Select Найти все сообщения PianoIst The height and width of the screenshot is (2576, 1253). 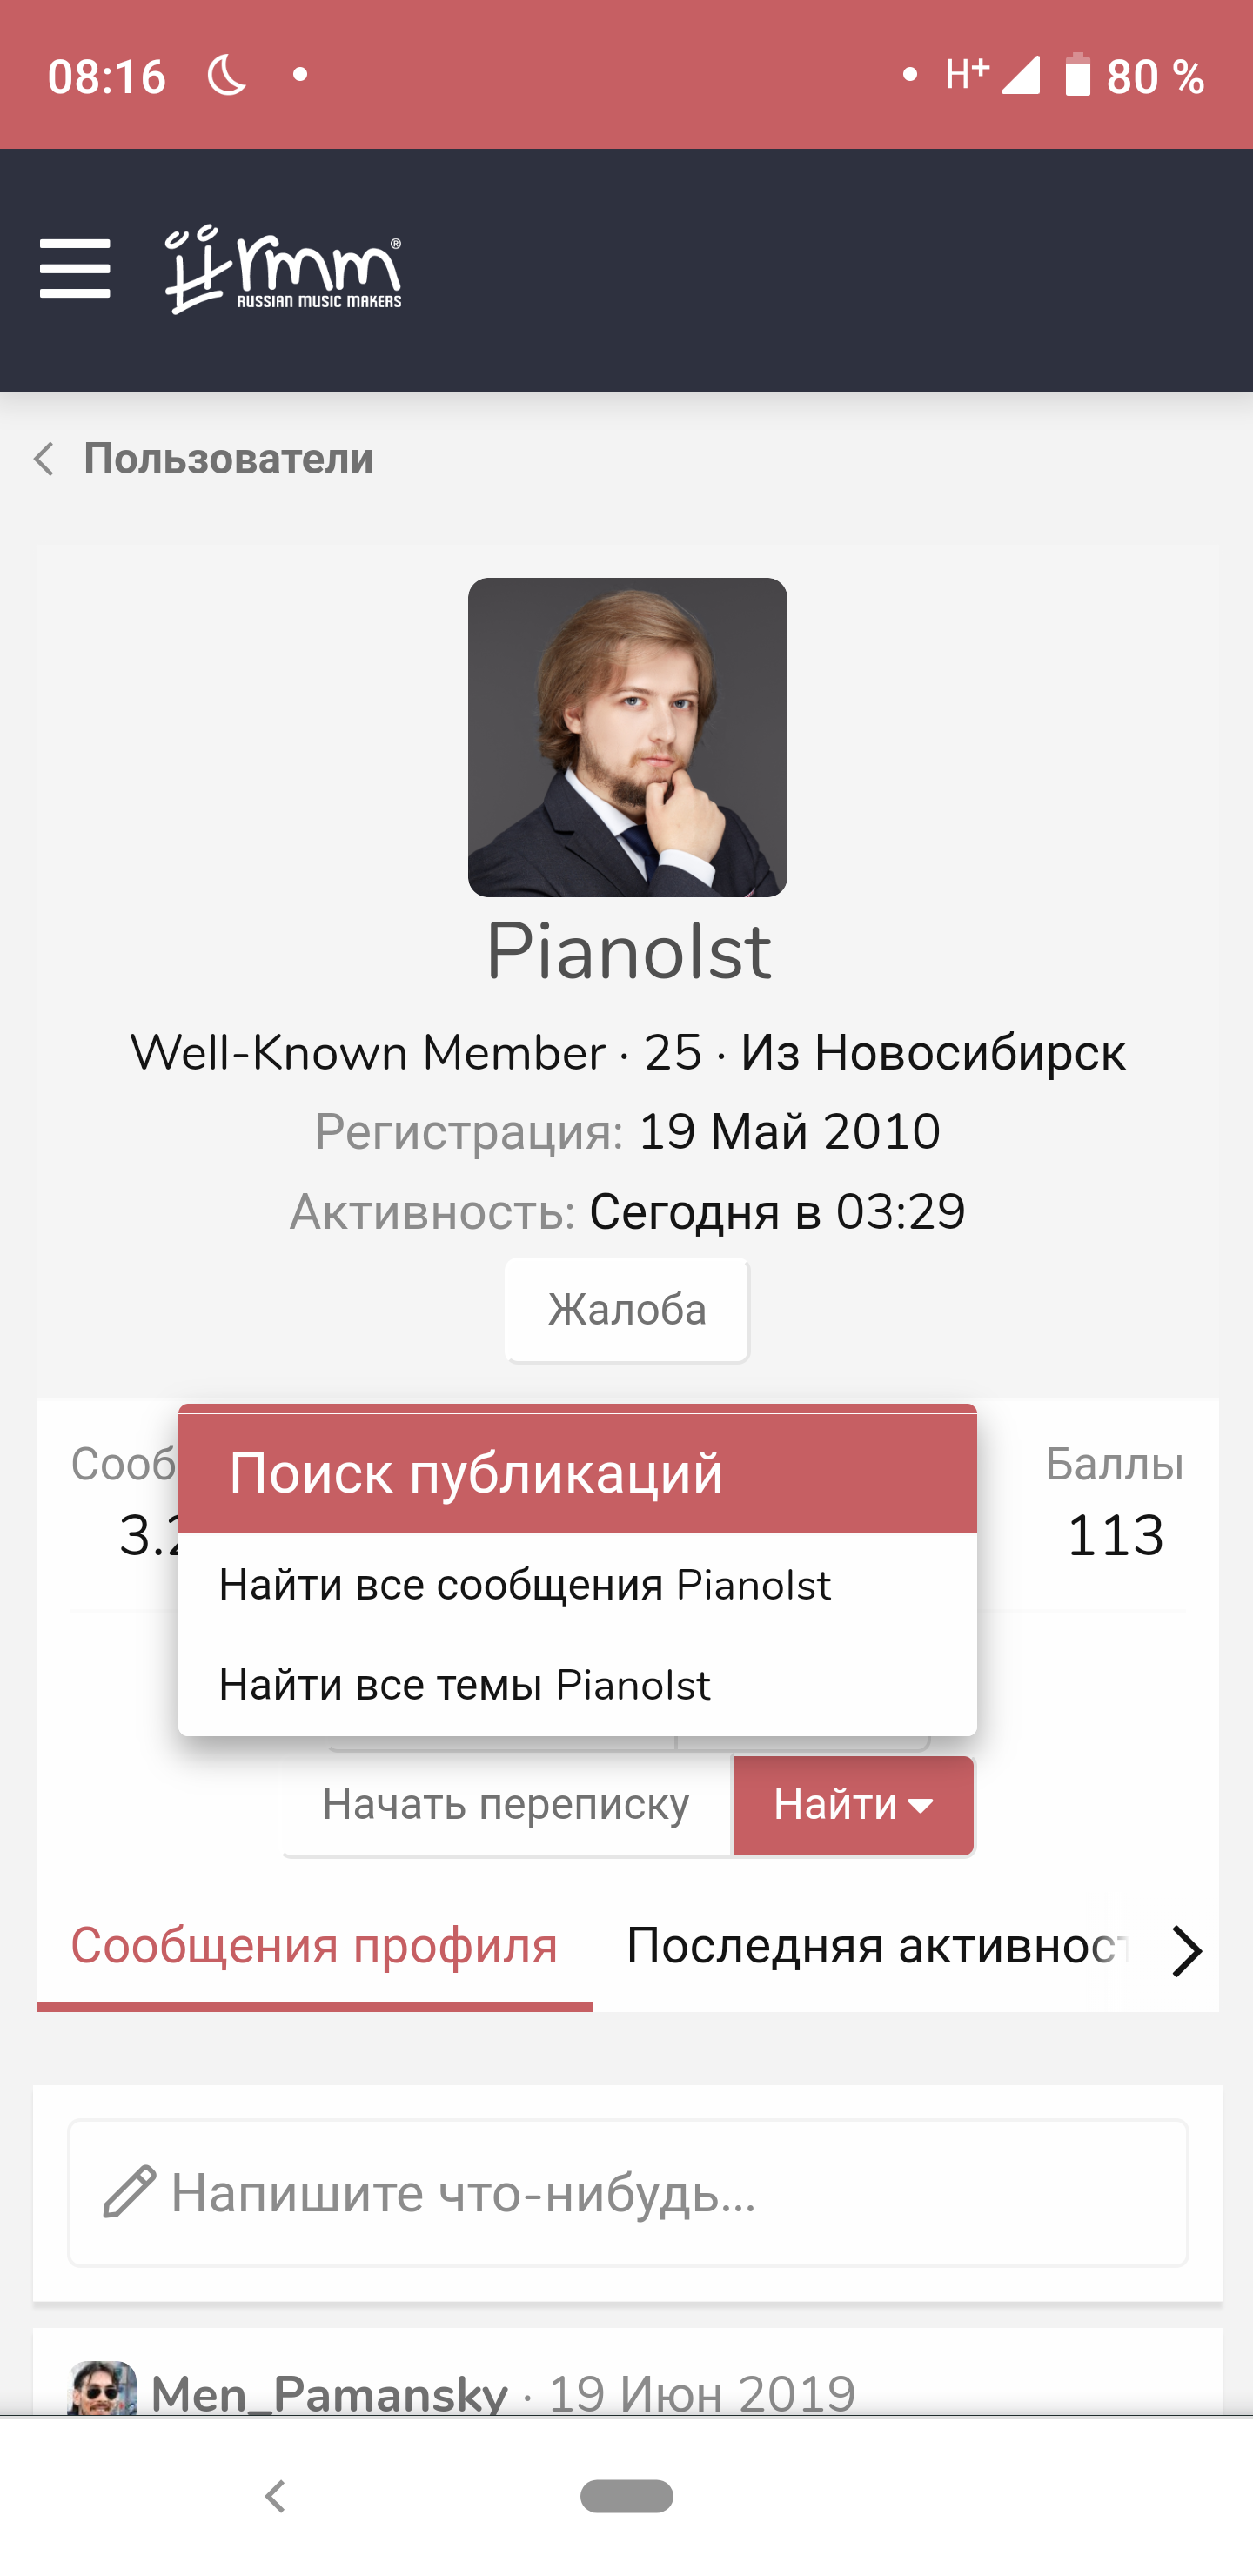click(525, 1585)
